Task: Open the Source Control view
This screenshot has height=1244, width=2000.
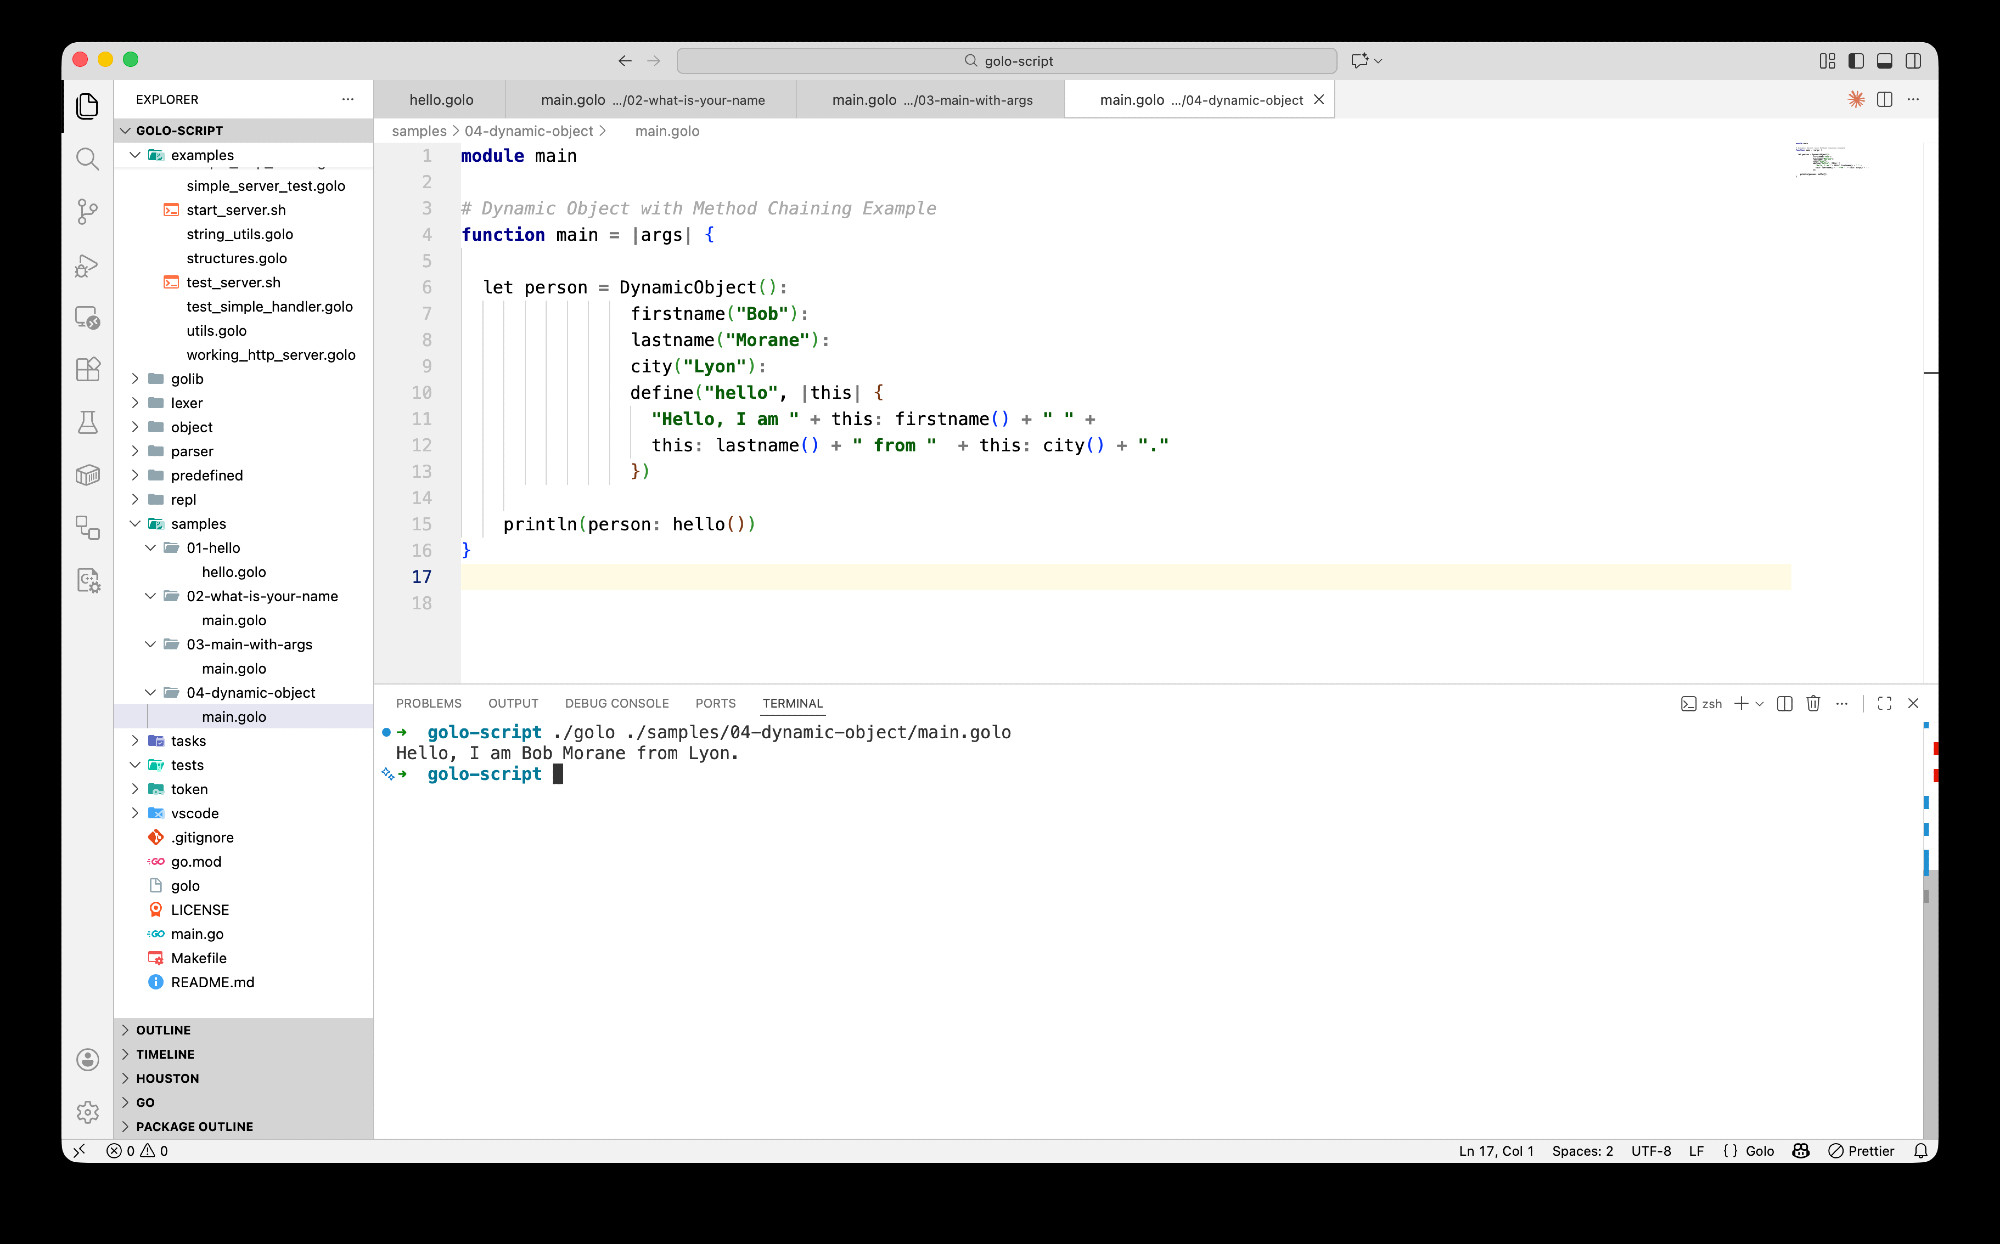Action: tap(88, 211)
